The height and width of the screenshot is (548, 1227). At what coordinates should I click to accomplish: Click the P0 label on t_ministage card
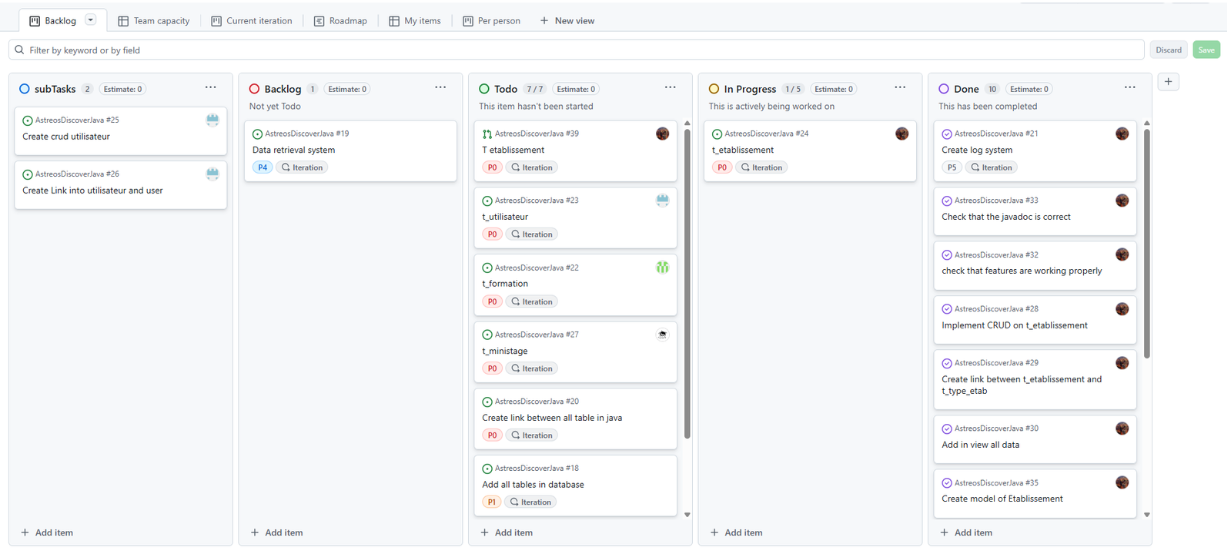click(x=492, y=368)
